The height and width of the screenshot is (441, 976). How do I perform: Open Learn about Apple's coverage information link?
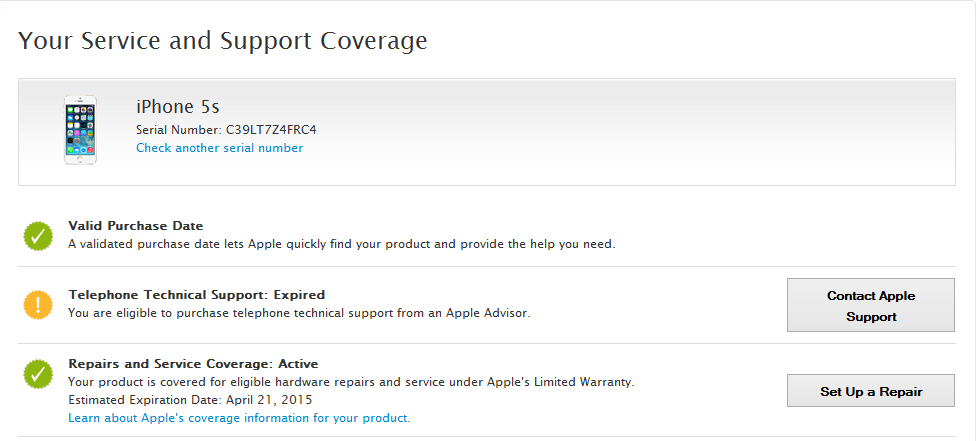coord(240,418)
